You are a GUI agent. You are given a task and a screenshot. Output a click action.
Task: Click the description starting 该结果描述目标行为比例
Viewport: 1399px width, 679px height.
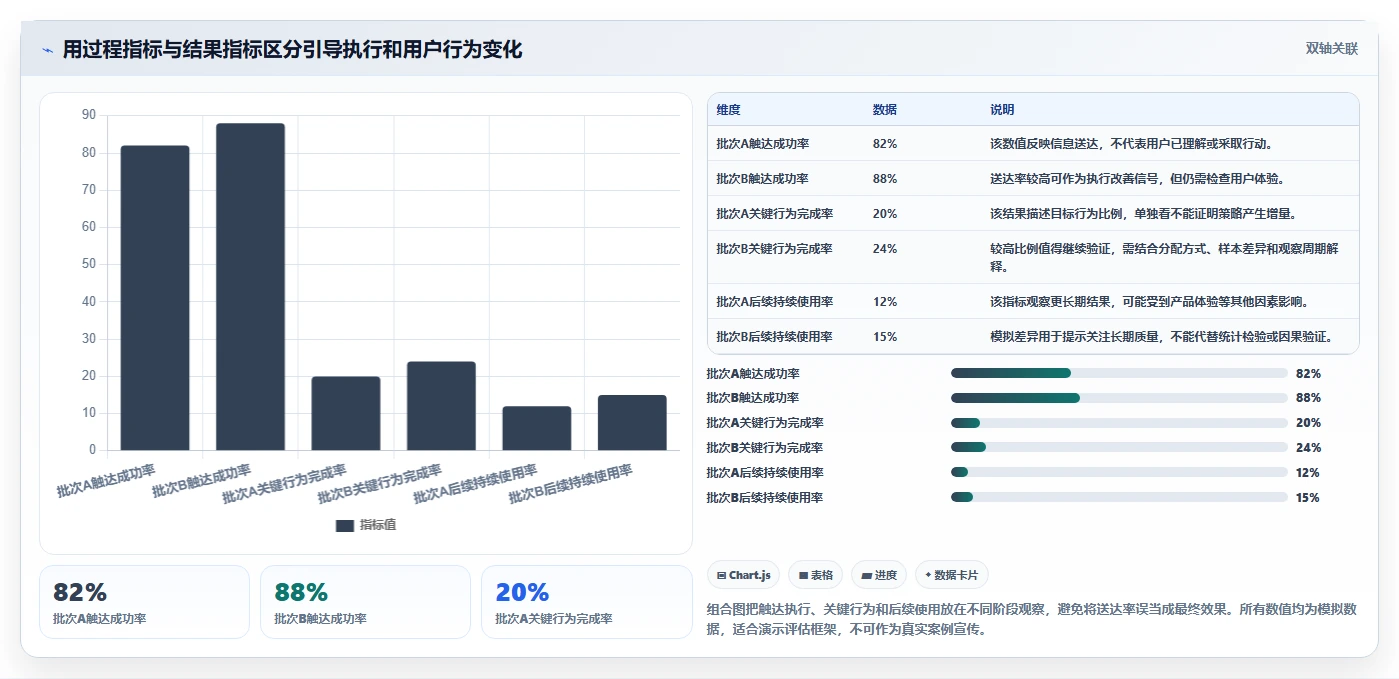click(1143, 214)
